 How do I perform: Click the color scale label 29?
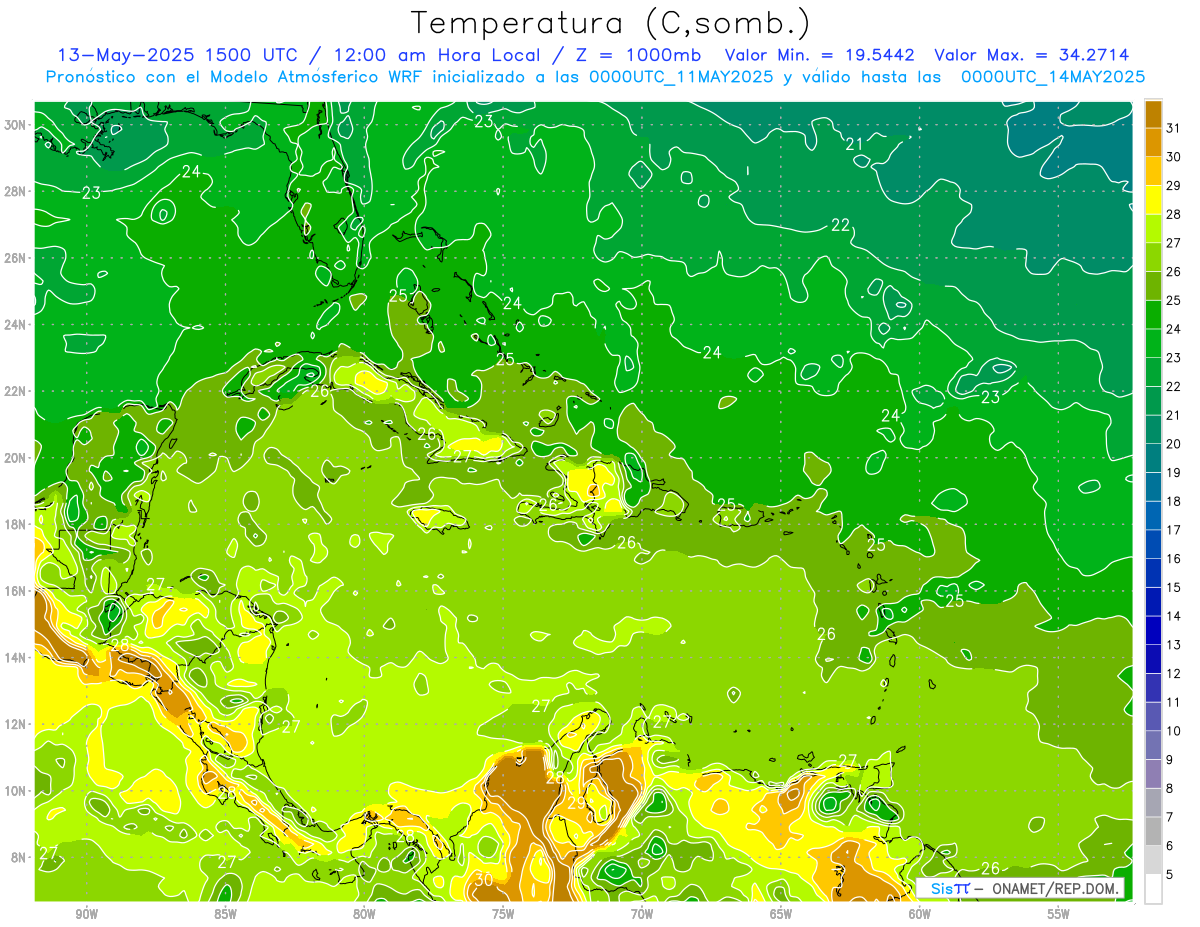1174,185
